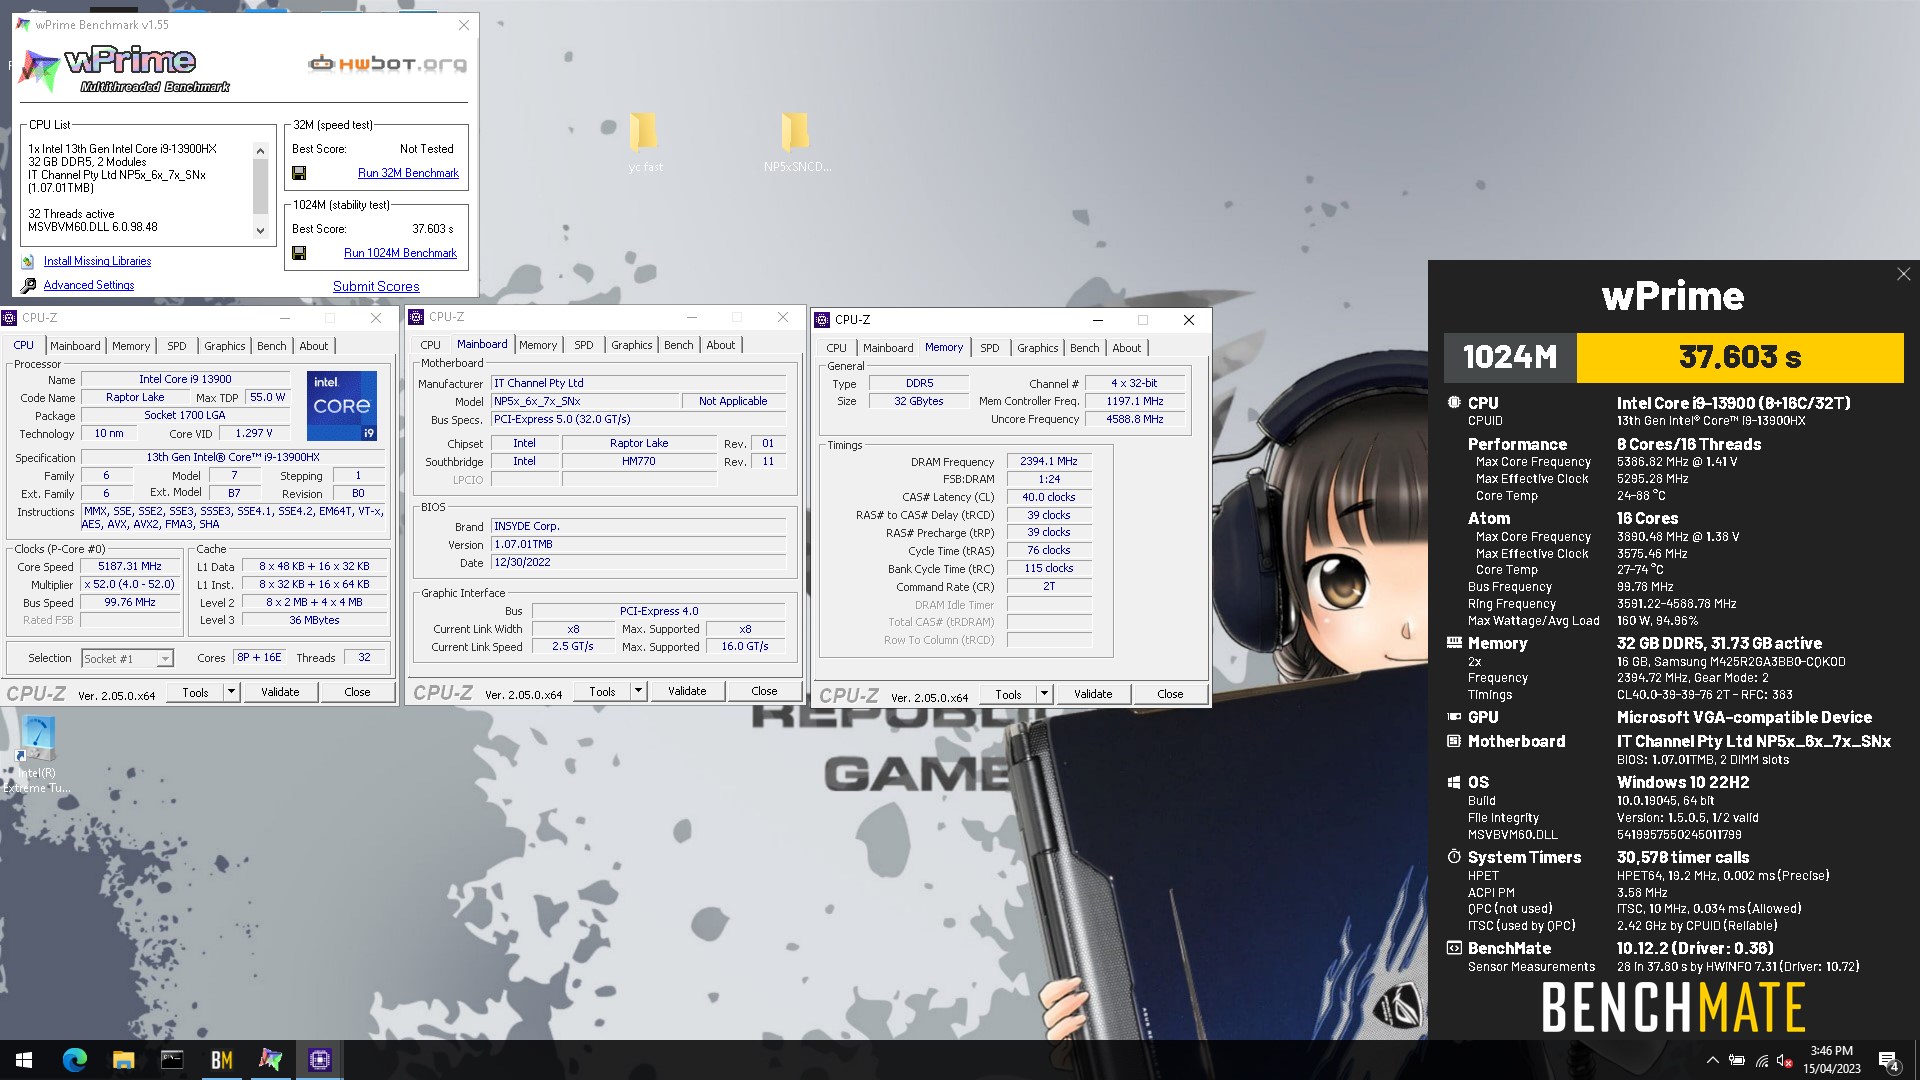Click Submit Scores link
This screenshot has height=1080, width=1920.
[376, 286]
